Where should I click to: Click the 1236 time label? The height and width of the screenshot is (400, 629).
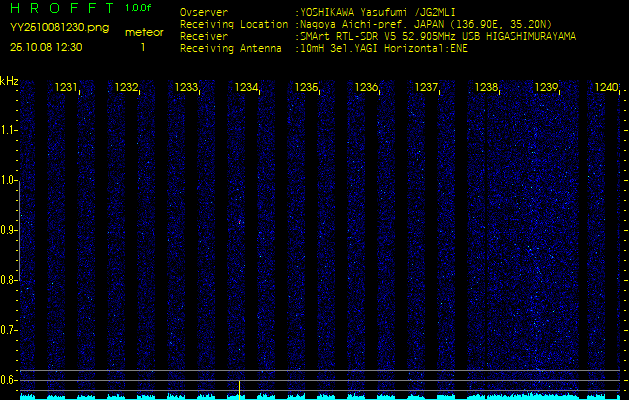366,87
